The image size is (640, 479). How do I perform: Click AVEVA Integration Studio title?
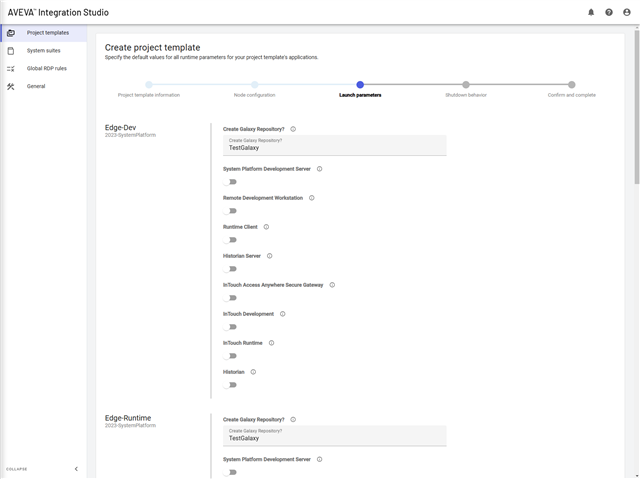point(58,12)
